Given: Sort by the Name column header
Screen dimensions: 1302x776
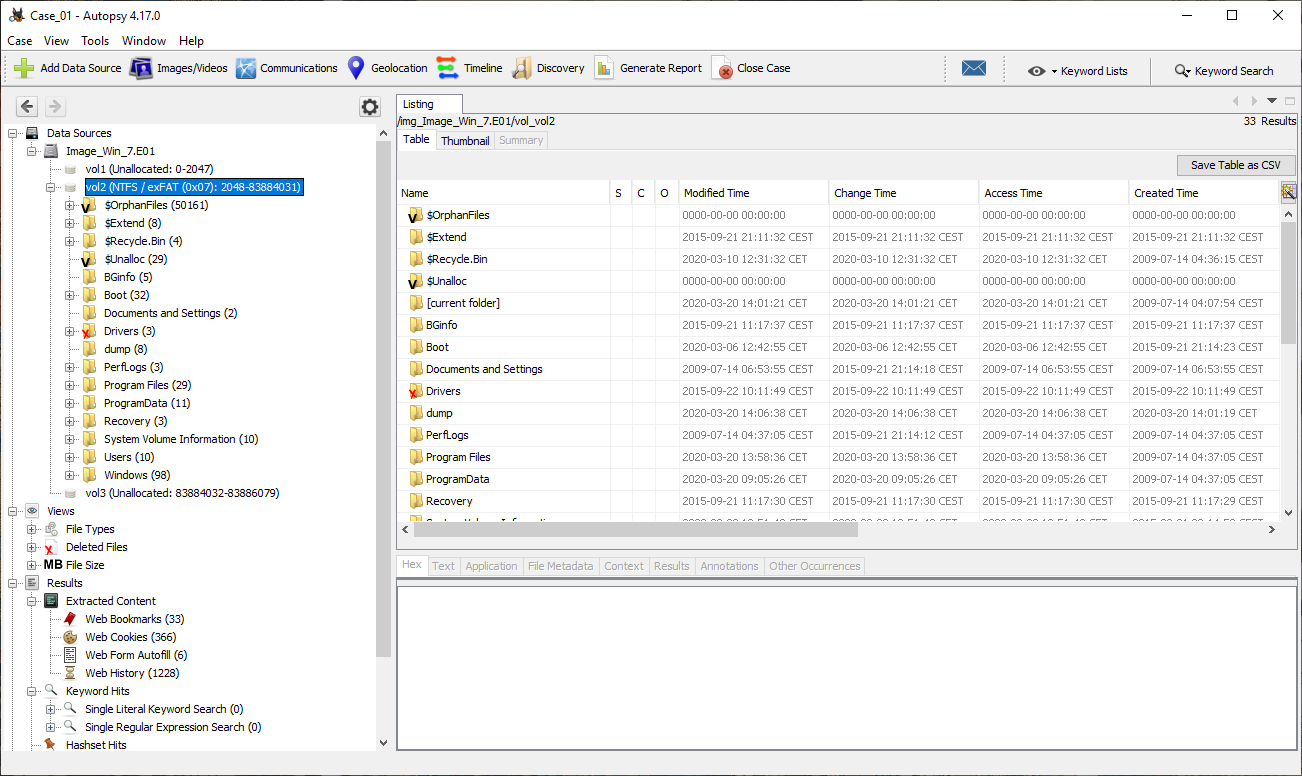Looking at the screenshot, I should click(x=504, y=193).
